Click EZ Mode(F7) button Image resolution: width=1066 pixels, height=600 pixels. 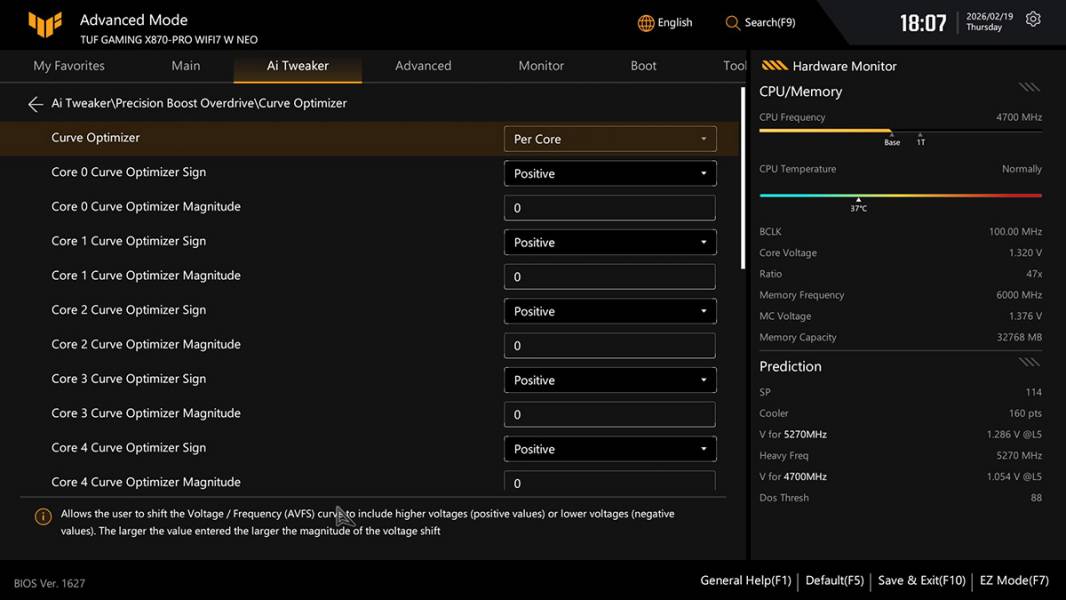pos(1014,580)
